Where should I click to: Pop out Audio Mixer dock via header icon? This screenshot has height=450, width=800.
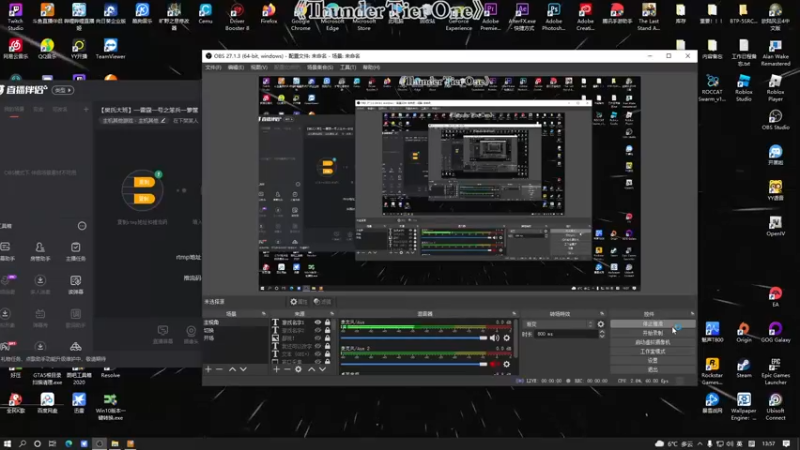pyautogui.click(x=514, y=314)
